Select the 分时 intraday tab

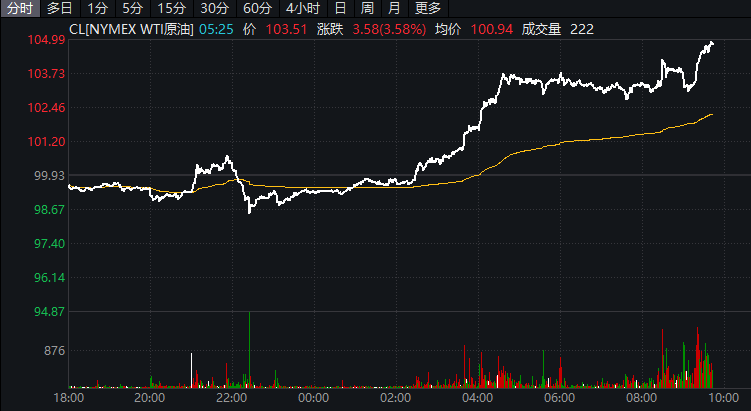19,9
